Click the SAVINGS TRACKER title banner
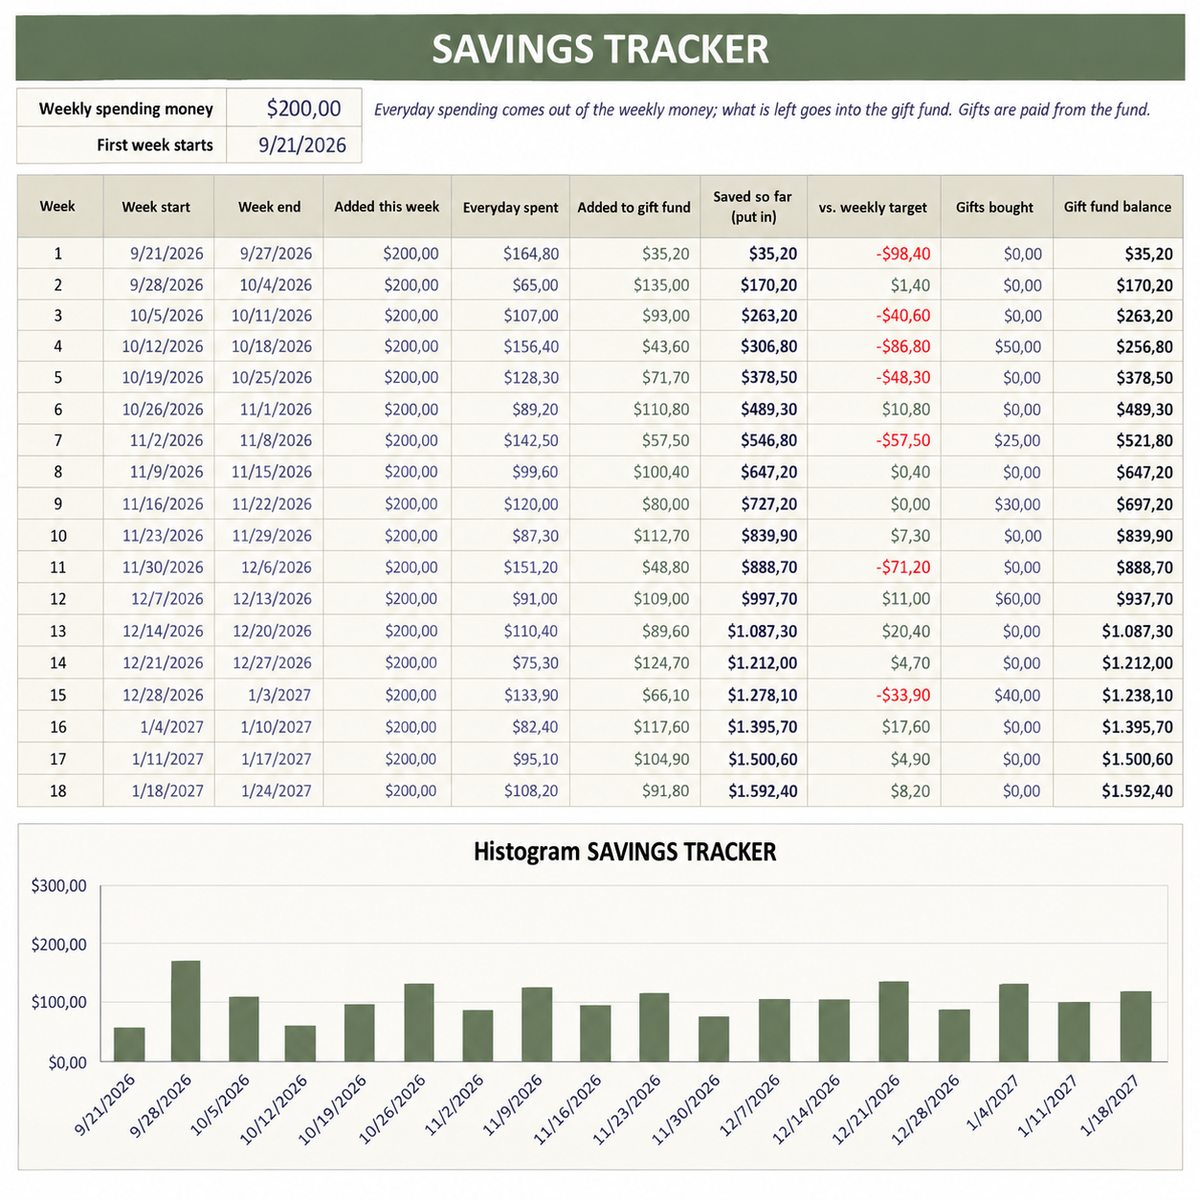The height and width of the screenshot is (1200, 1200). 600,49
